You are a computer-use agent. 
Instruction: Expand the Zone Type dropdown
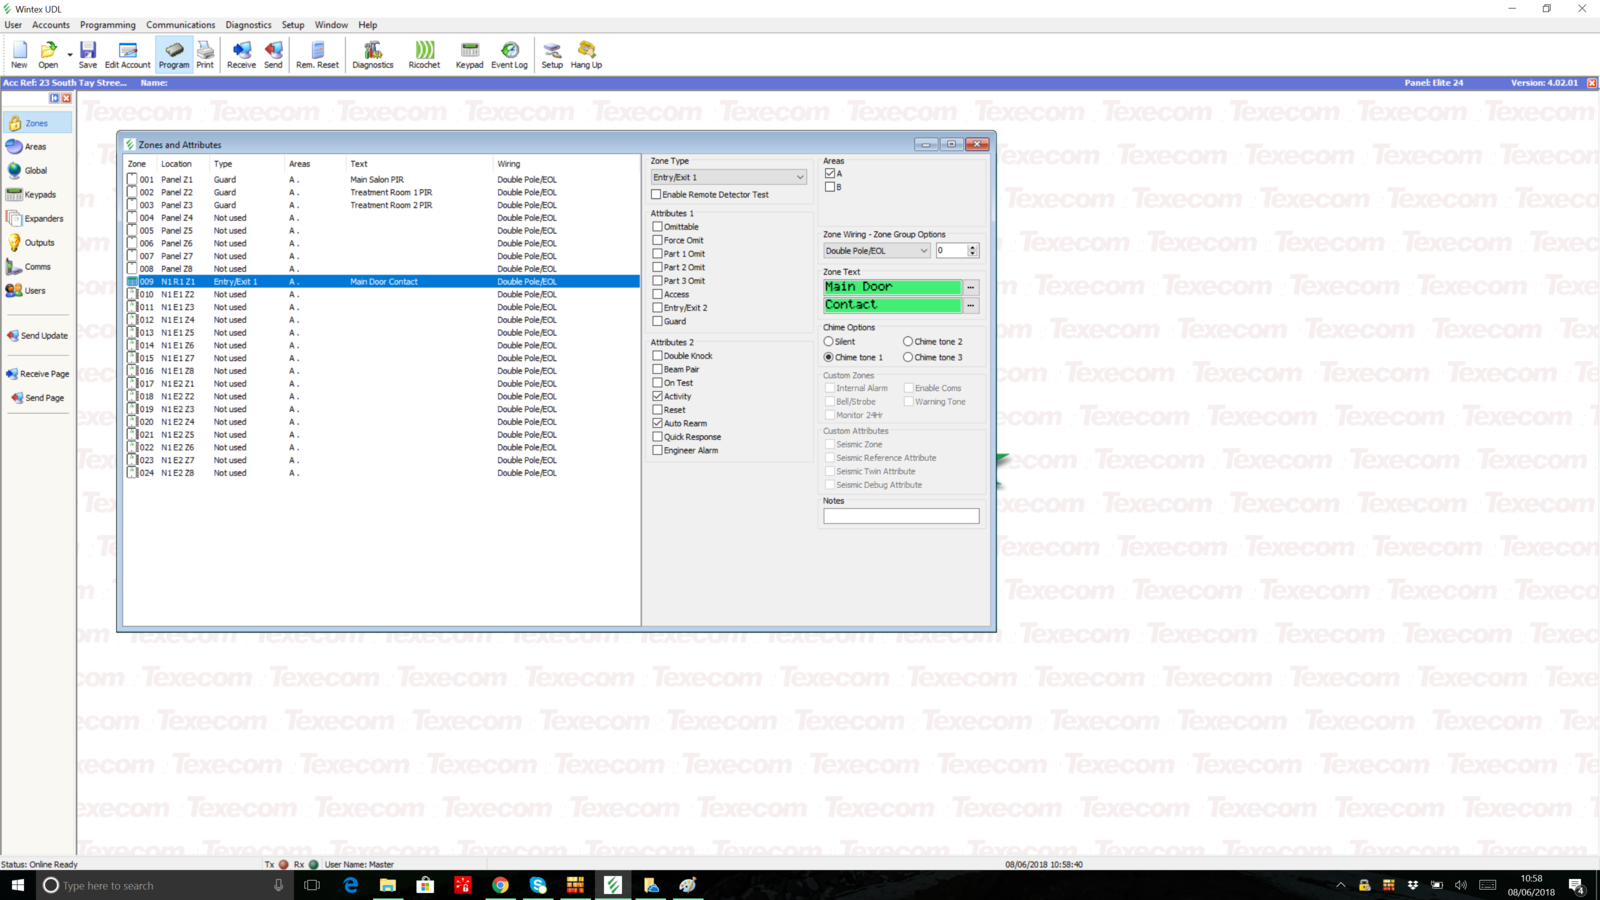[x=799, y=177]
